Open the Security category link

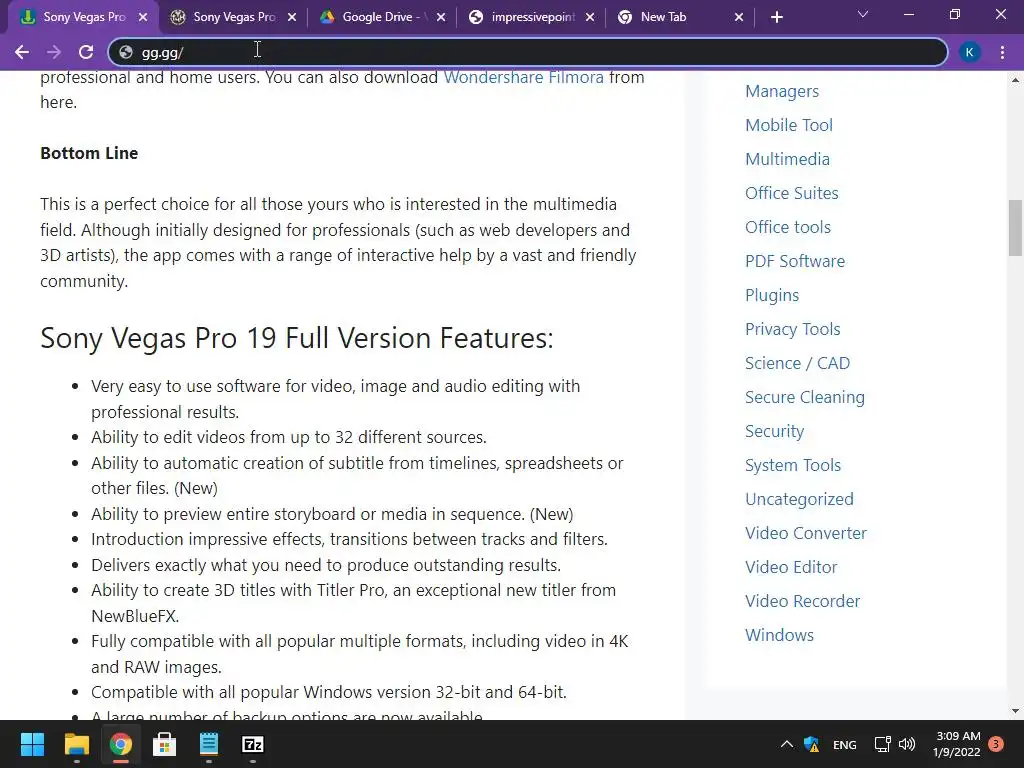click(x=775, y=431)
